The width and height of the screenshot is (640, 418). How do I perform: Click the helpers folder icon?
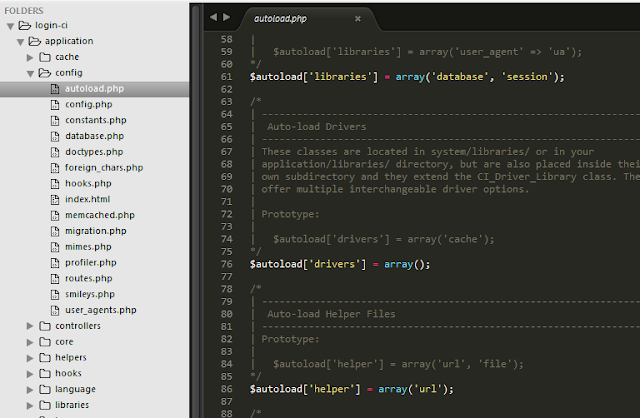pyautogui.click(x=45, y=358)
